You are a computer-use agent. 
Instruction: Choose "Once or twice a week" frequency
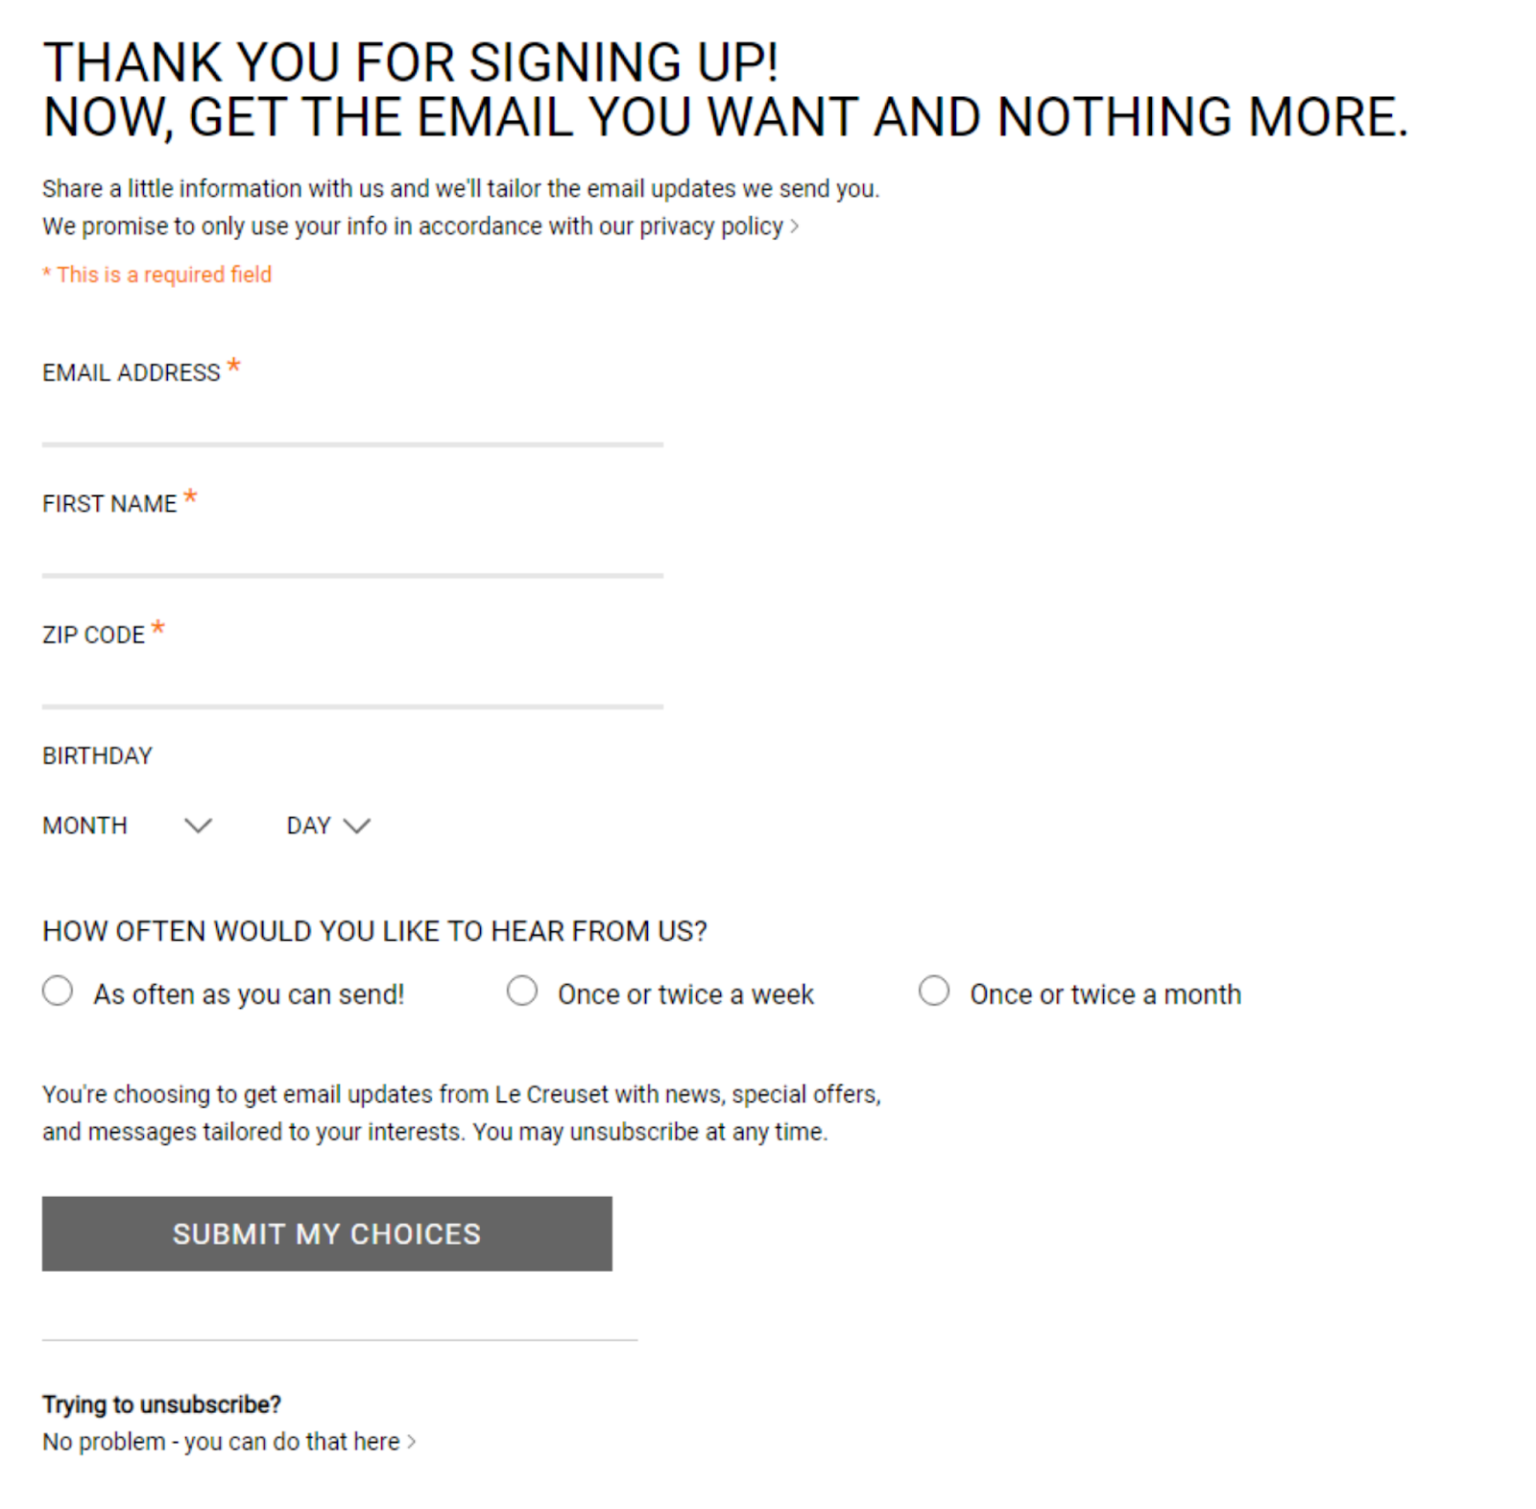[x=523, y=990]
